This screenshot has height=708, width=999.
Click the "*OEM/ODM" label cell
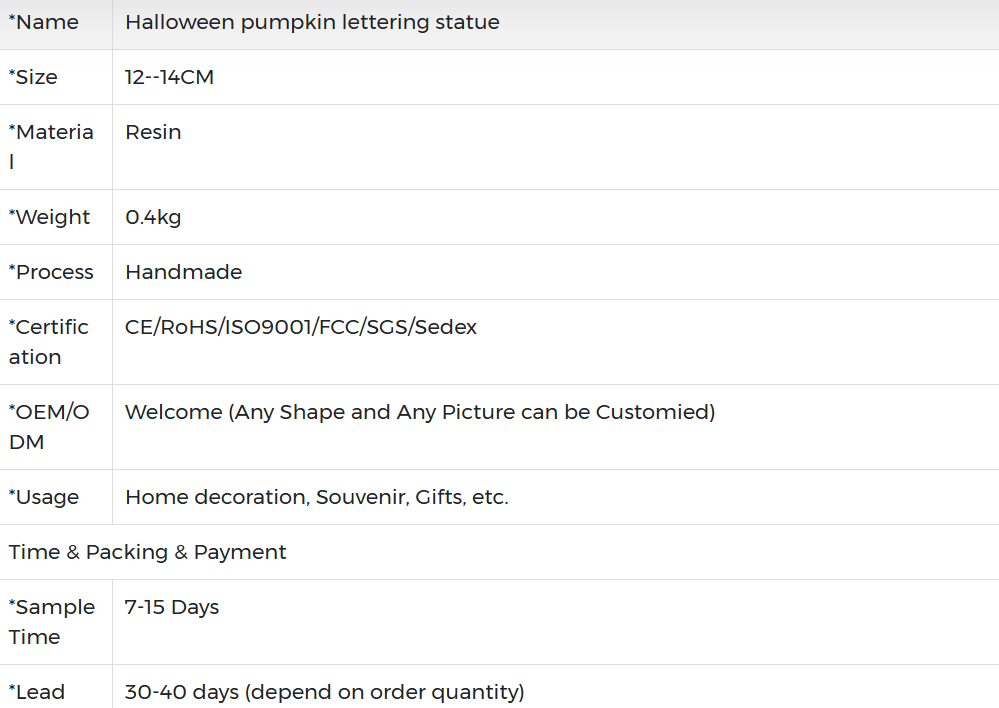(x=49, y=426)
